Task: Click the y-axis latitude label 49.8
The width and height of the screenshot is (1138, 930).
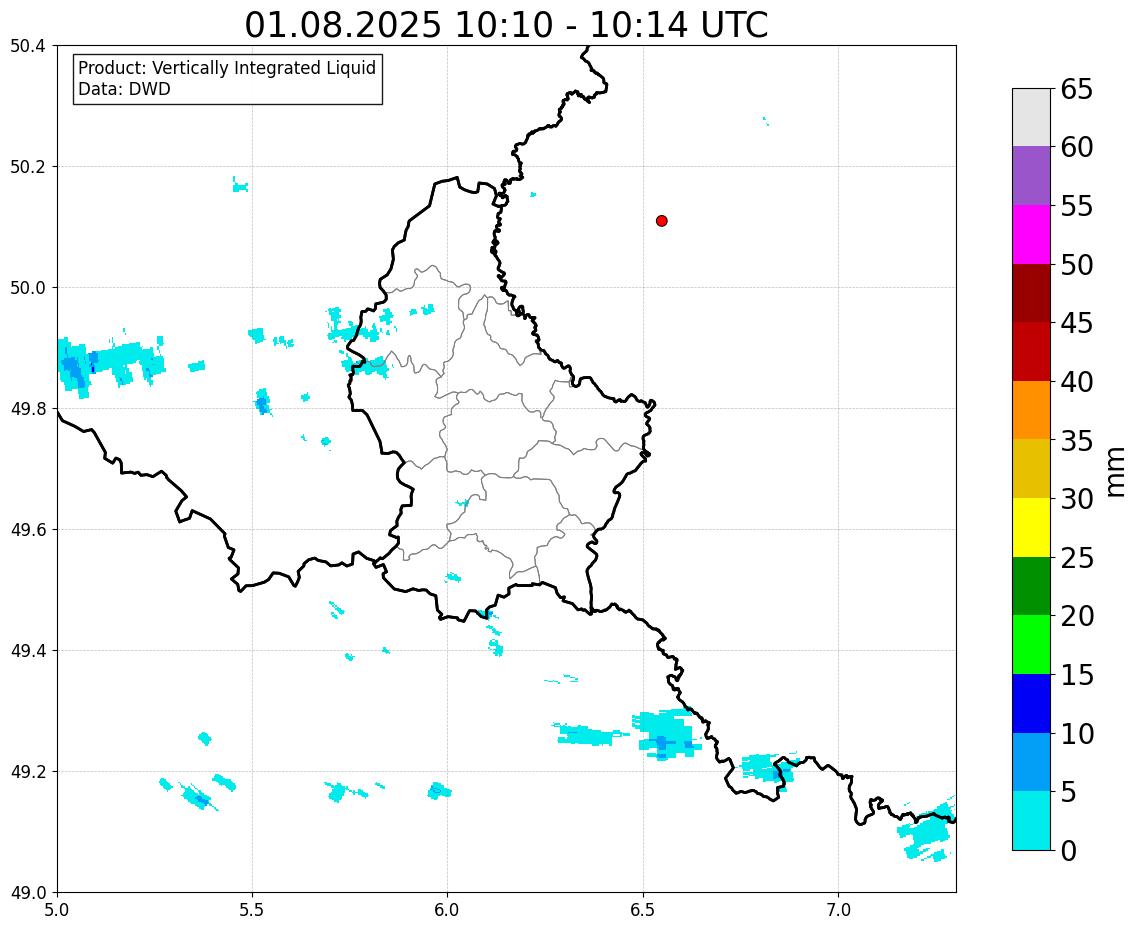Action: [x=28, y=409]
